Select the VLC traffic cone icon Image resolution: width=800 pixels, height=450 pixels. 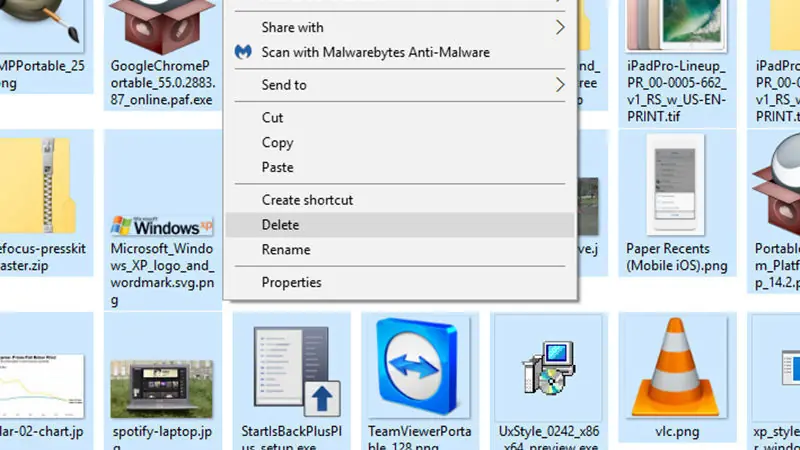(x=677, y=367)
